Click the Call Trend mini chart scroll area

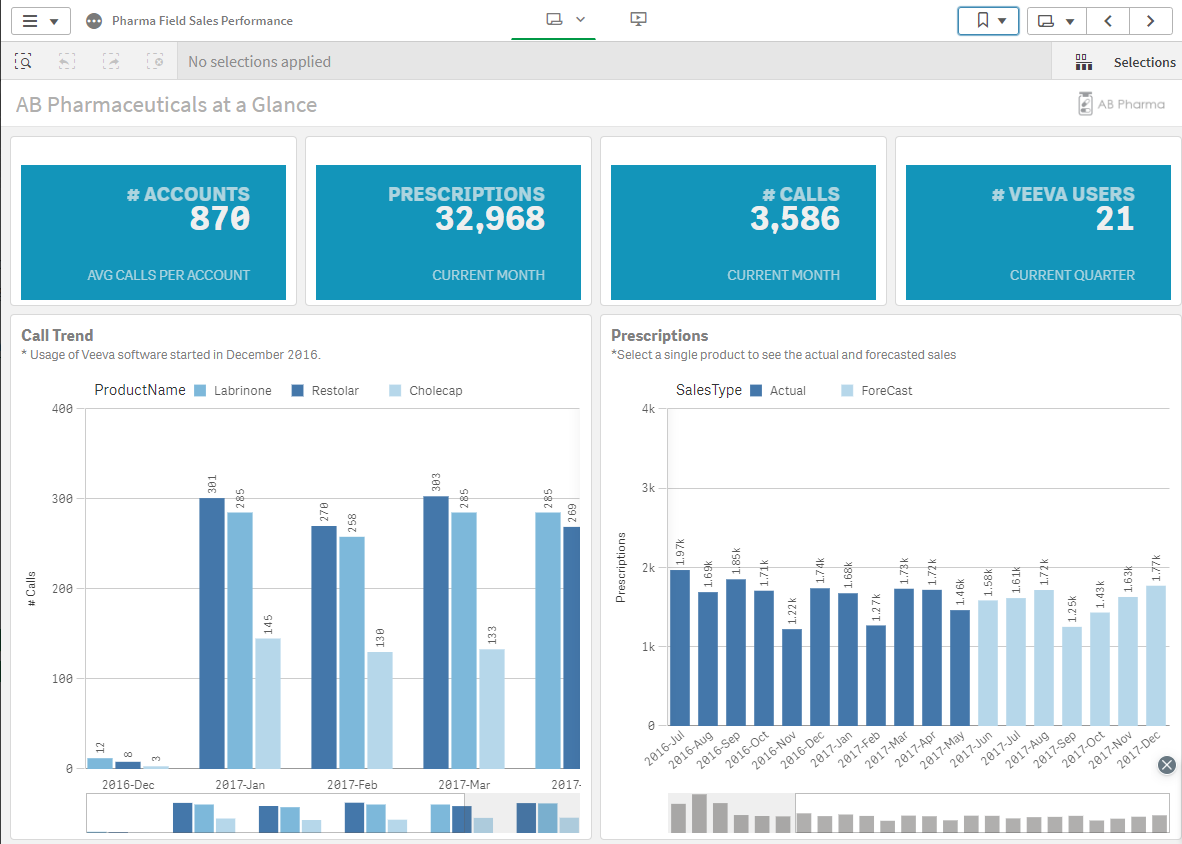point(333,813)
